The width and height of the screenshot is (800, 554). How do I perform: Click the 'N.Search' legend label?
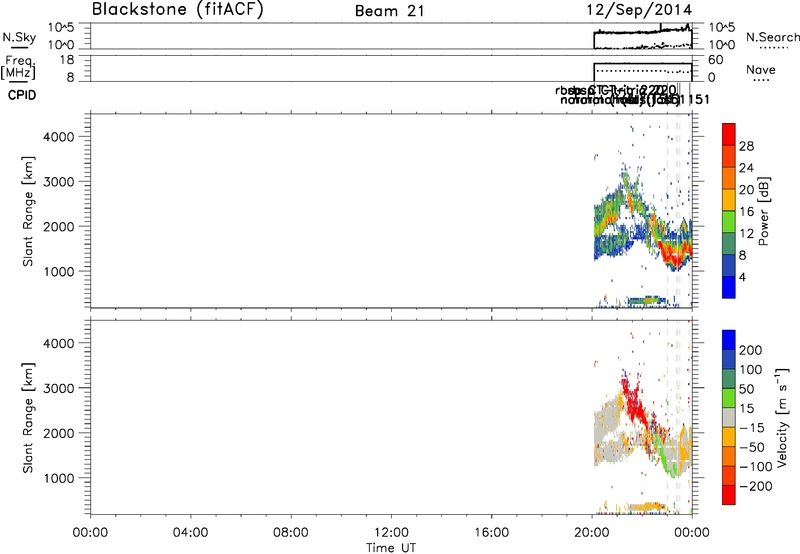point(773,37)
